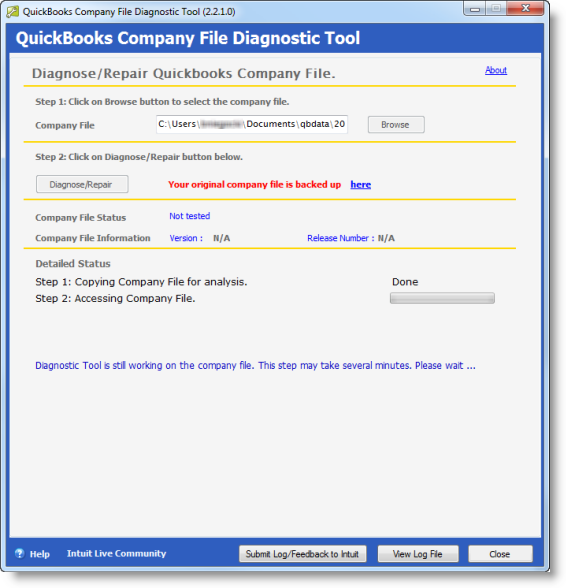Close the window with the red X
Screen dimensions: 566x588
click(x=525, y=9)
